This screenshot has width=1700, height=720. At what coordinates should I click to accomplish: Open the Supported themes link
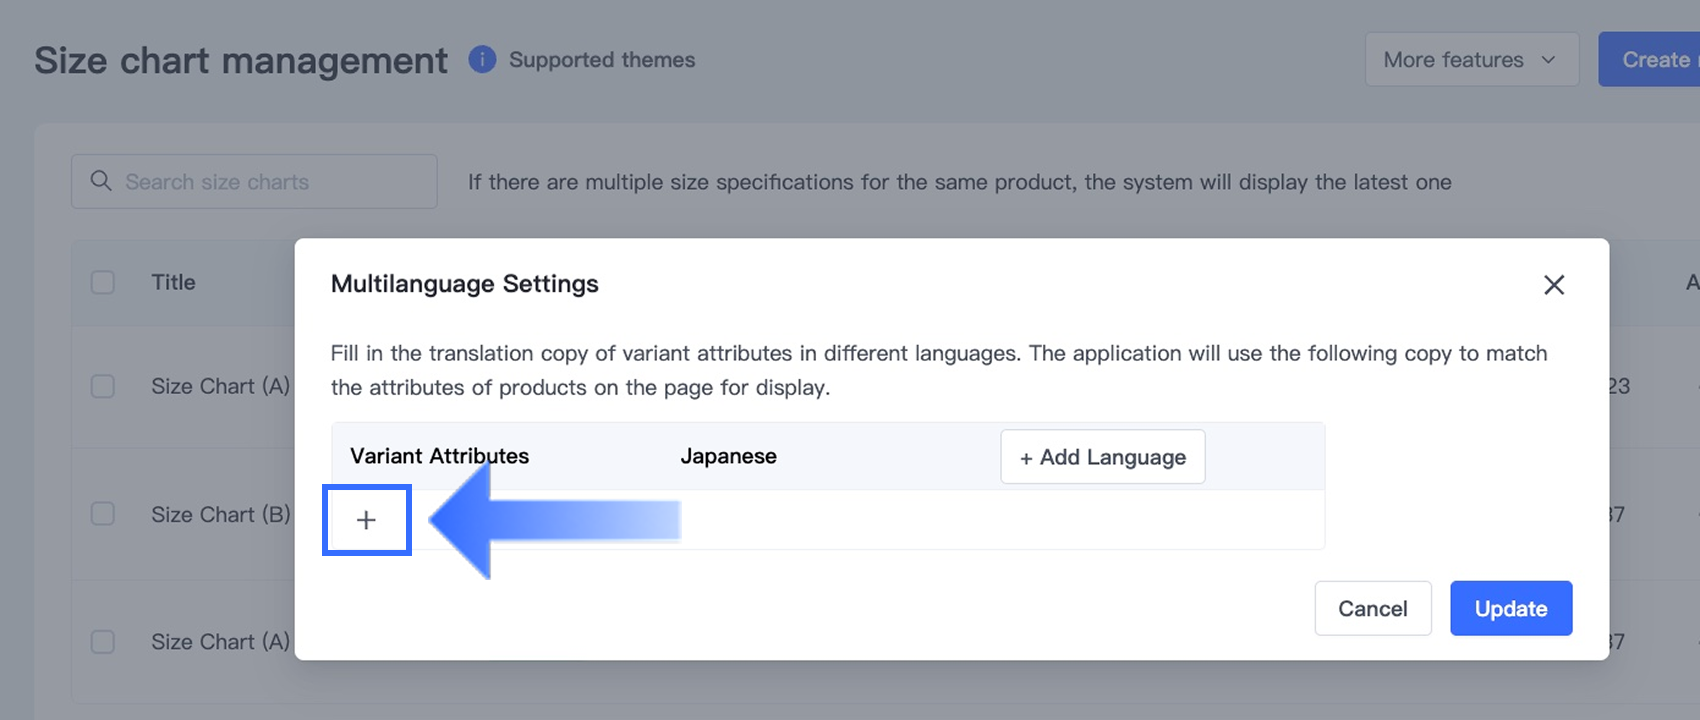(601, 60)
